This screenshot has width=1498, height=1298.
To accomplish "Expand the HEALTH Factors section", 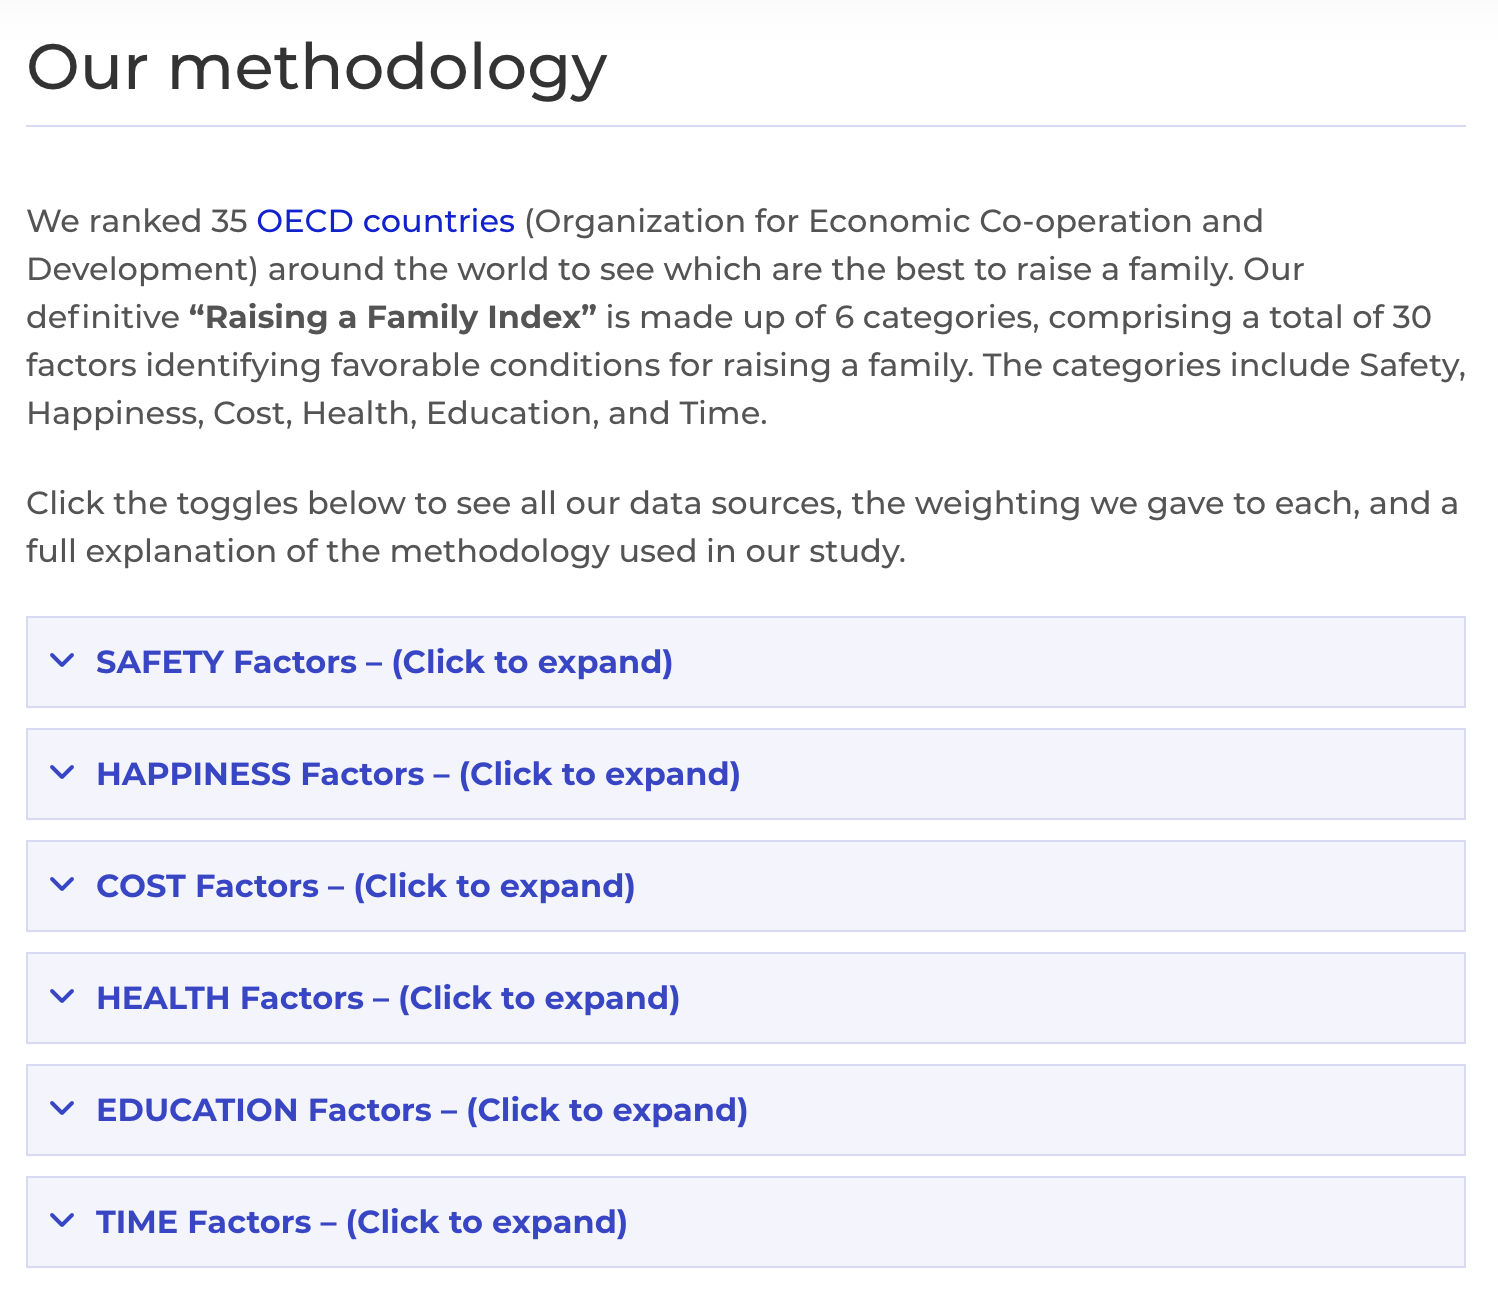I will (x=387, y=998).
